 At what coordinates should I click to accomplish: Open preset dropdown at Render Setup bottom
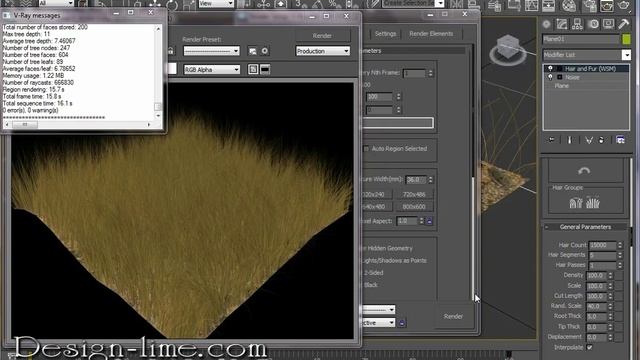pyautogui.click(x=378, y=310)
